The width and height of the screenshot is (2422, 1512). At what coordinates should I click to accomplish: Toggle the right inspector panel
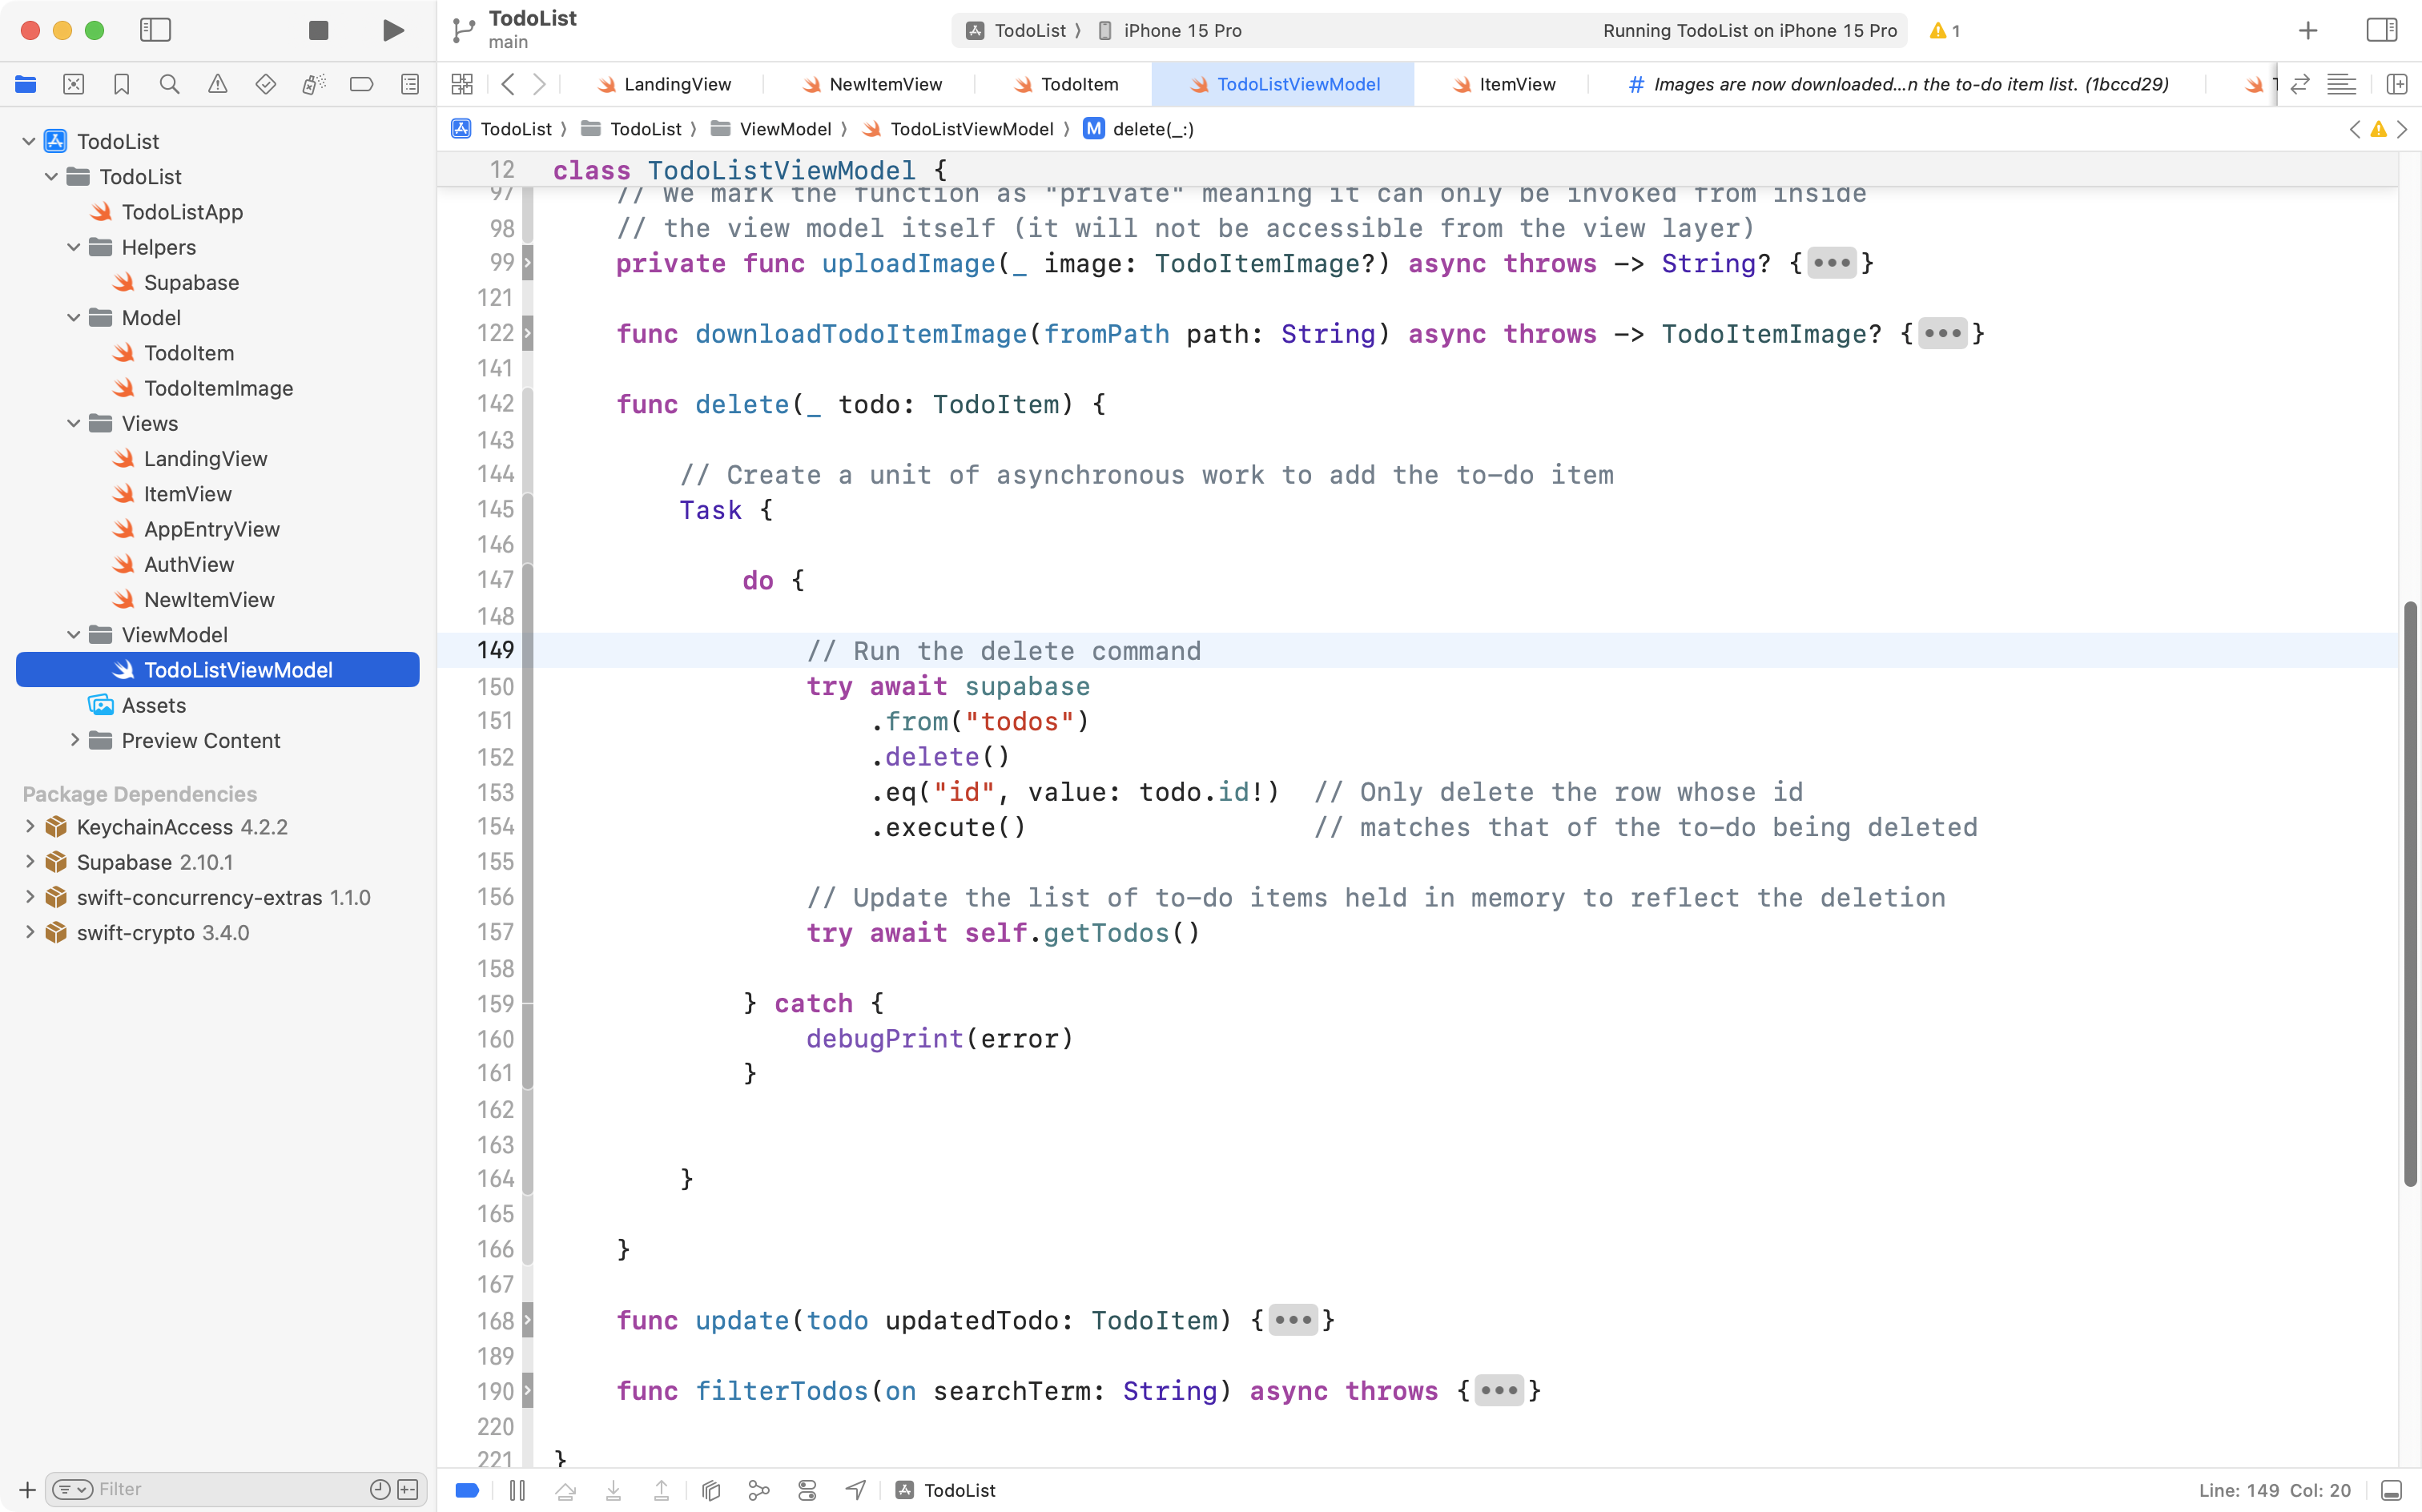pos(2383,30)
